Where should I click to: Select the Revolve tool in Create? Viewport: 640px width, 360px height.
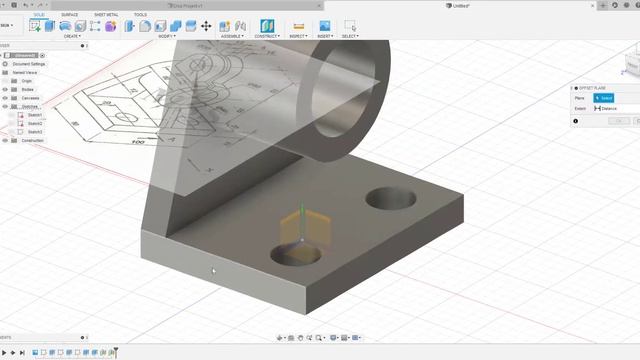pos(65,26)
